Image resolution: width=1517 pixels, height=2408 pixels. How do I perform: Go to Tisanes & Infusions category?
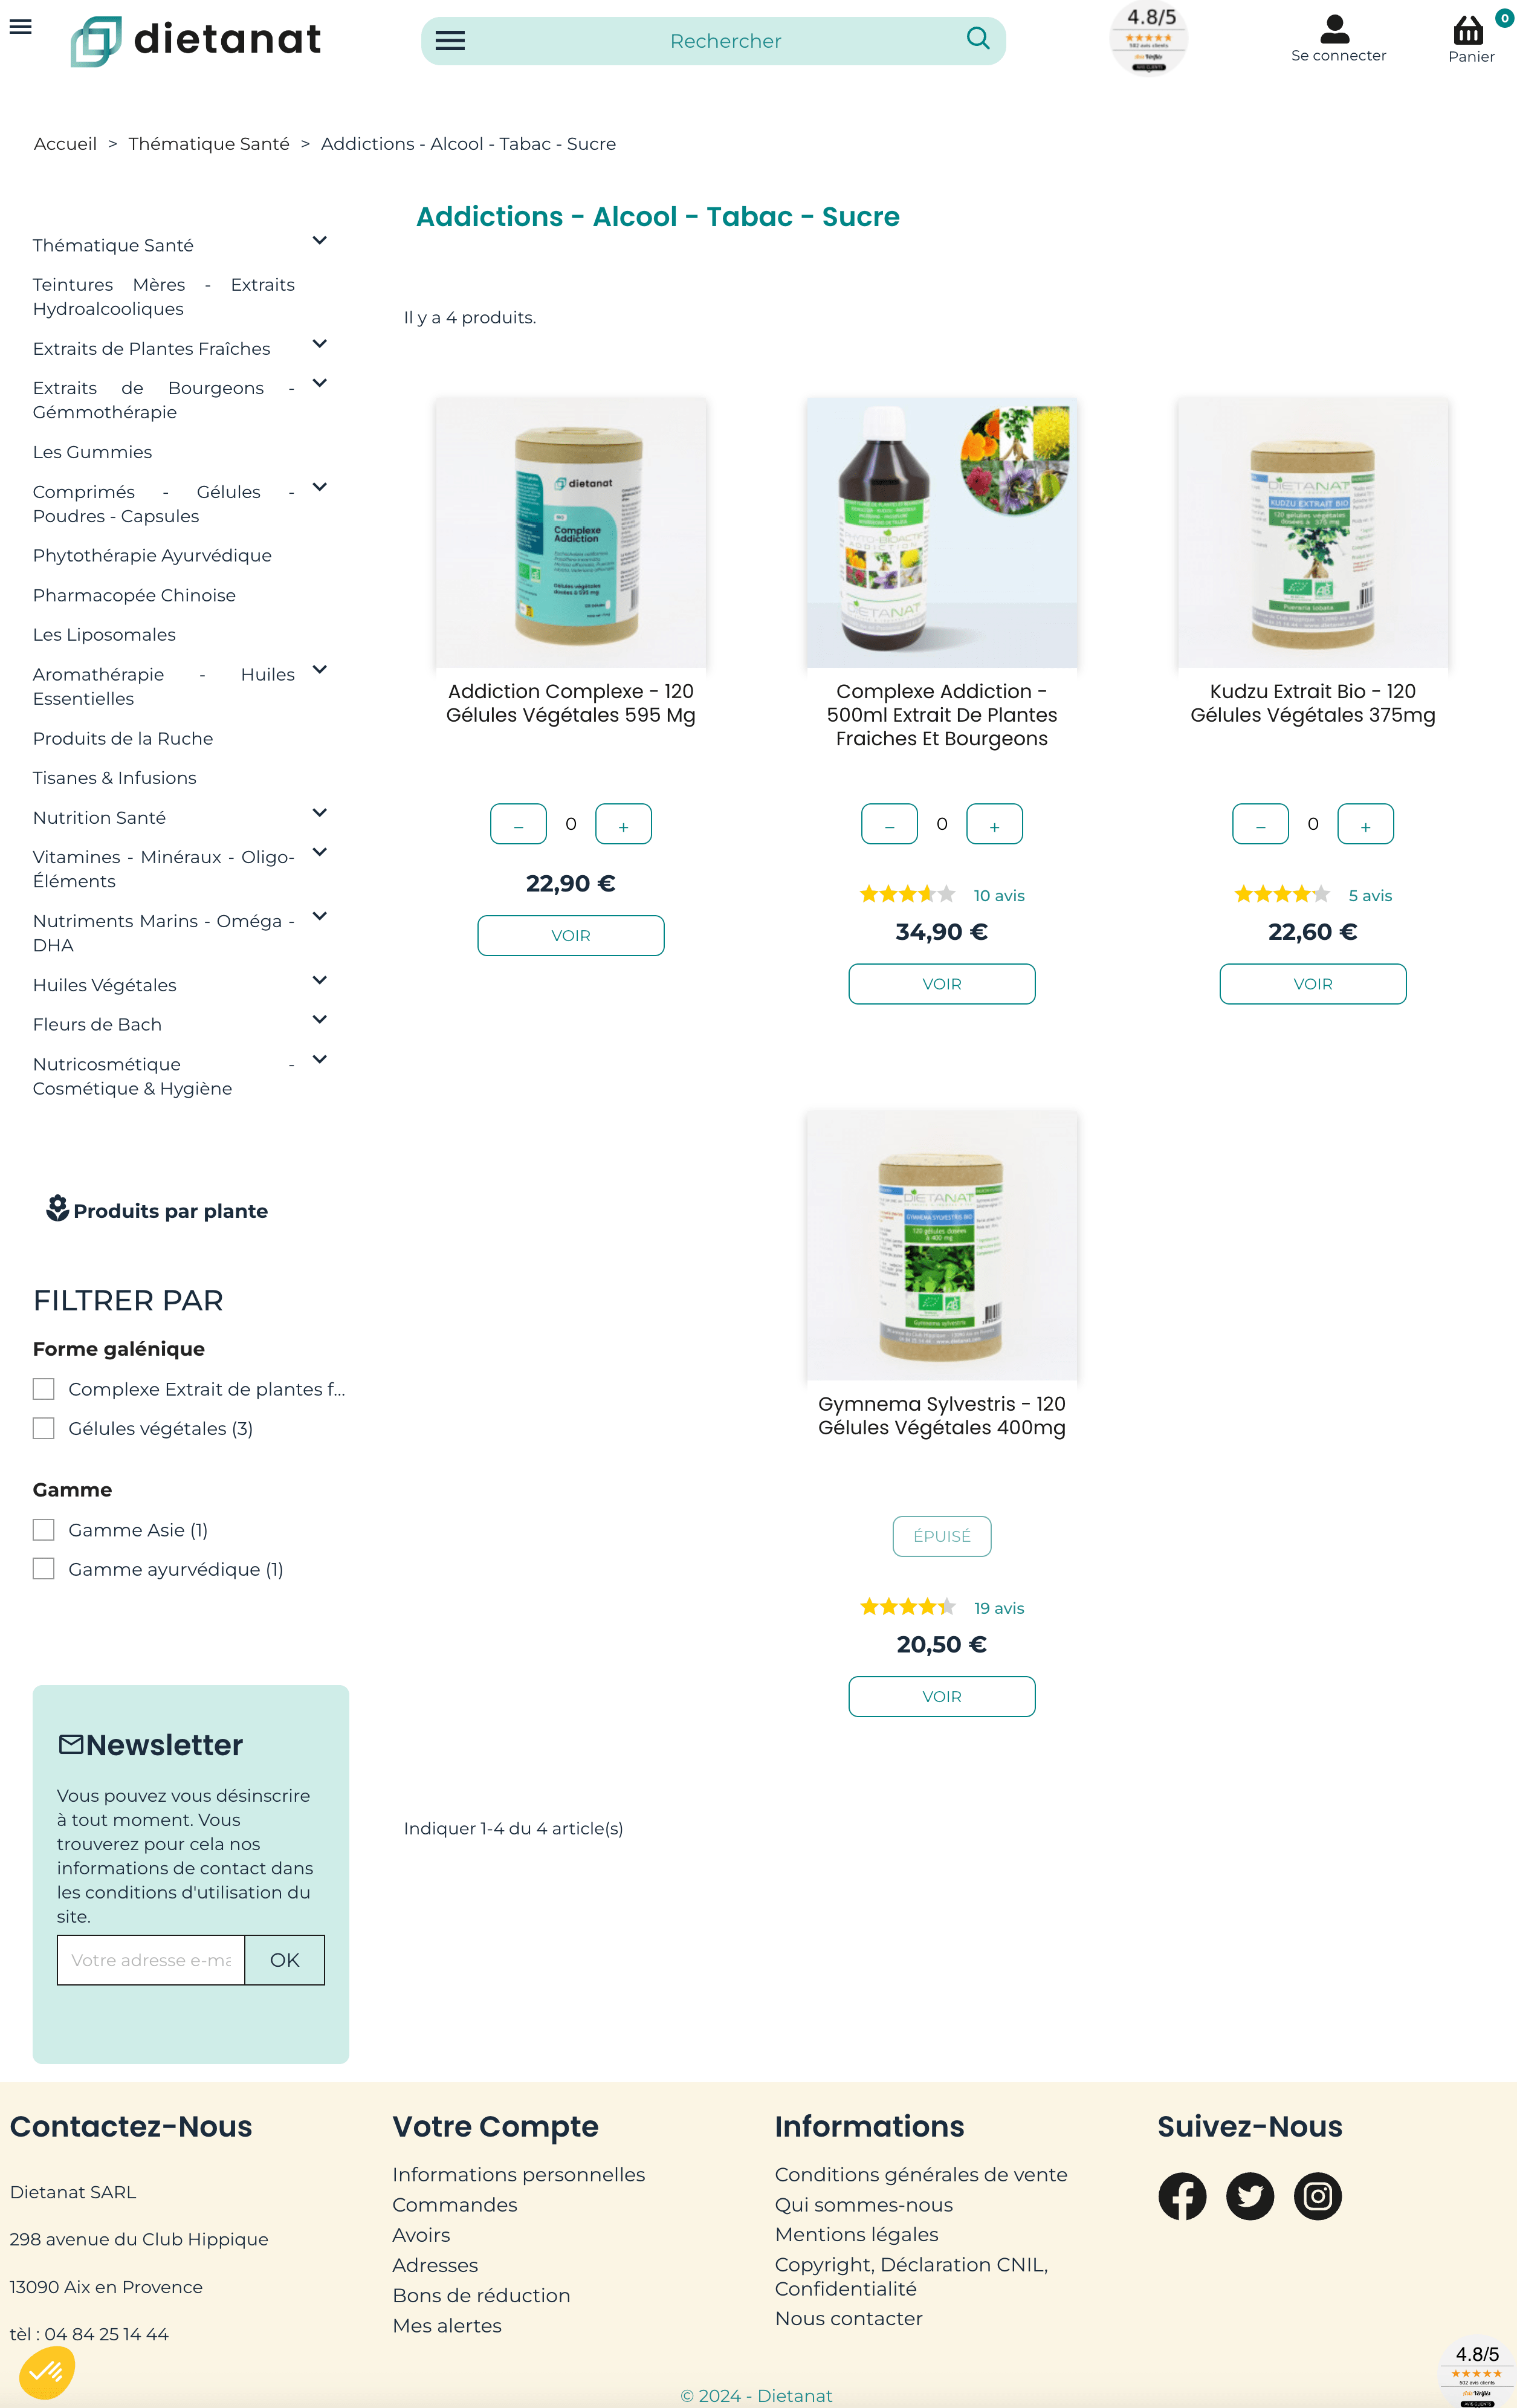tap(114, 778)
